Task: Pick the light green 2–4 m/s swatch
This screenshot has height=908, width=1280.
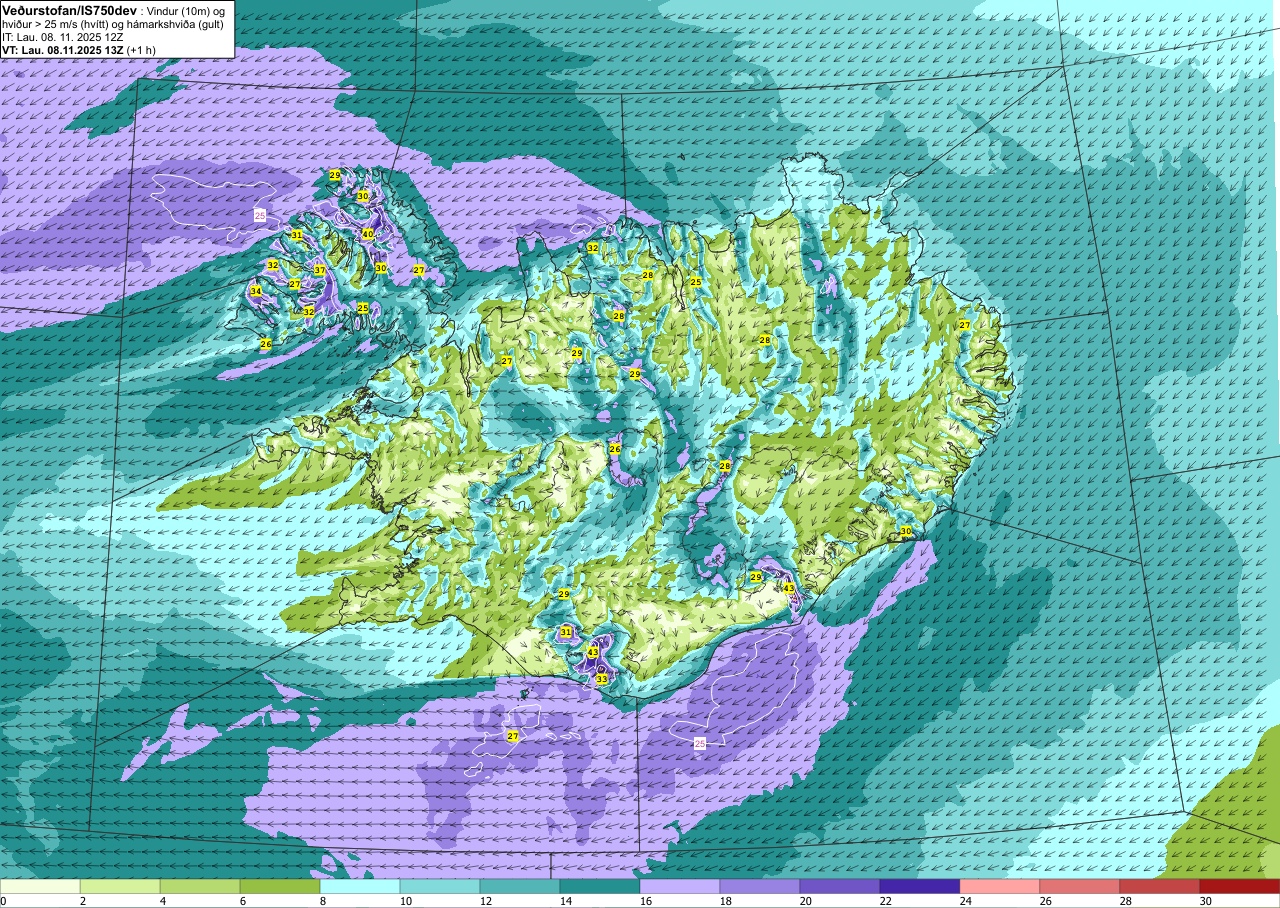Action: click(120, 886)
